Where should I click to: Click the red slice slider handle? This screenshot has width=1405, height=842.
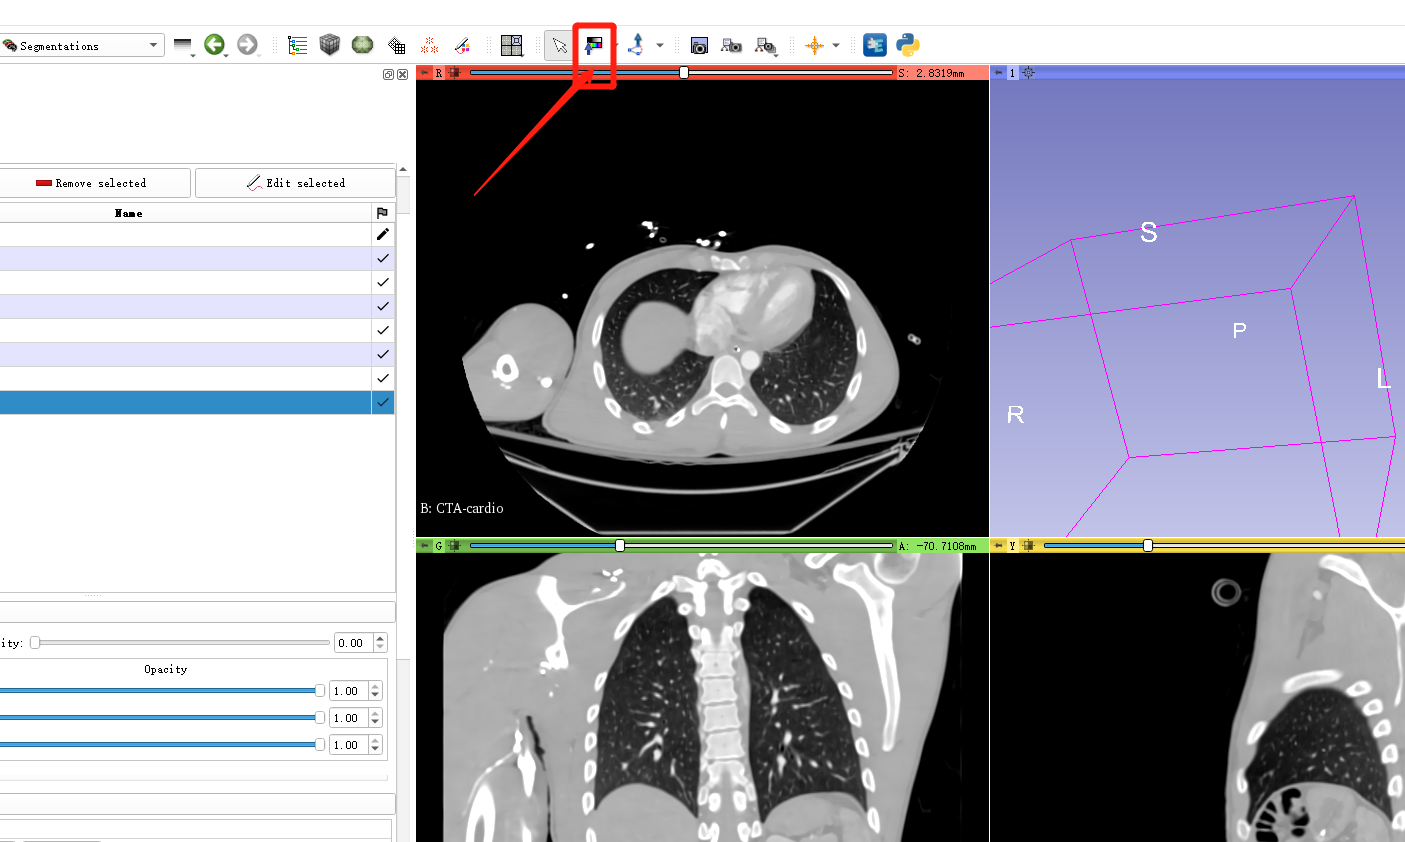pyautogui.click(x=682, y=71)
